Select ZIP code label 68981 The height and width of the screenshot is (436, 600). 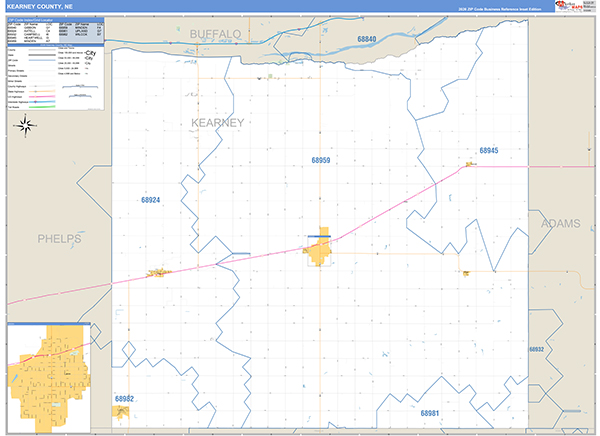coord(429,413)
